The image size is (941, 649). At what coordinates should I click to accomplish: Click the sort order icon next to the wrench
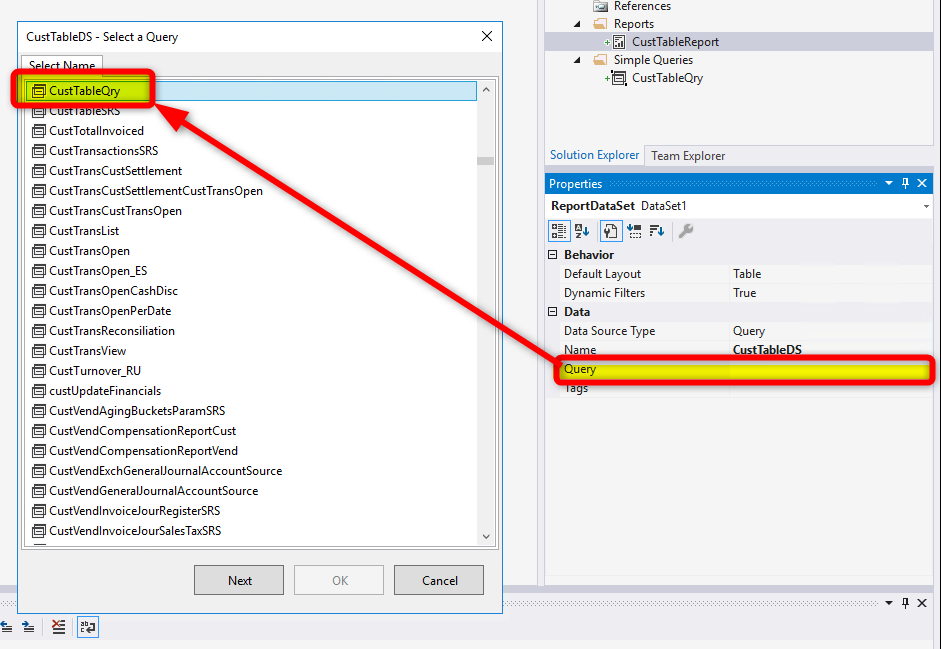pos(657,231)
